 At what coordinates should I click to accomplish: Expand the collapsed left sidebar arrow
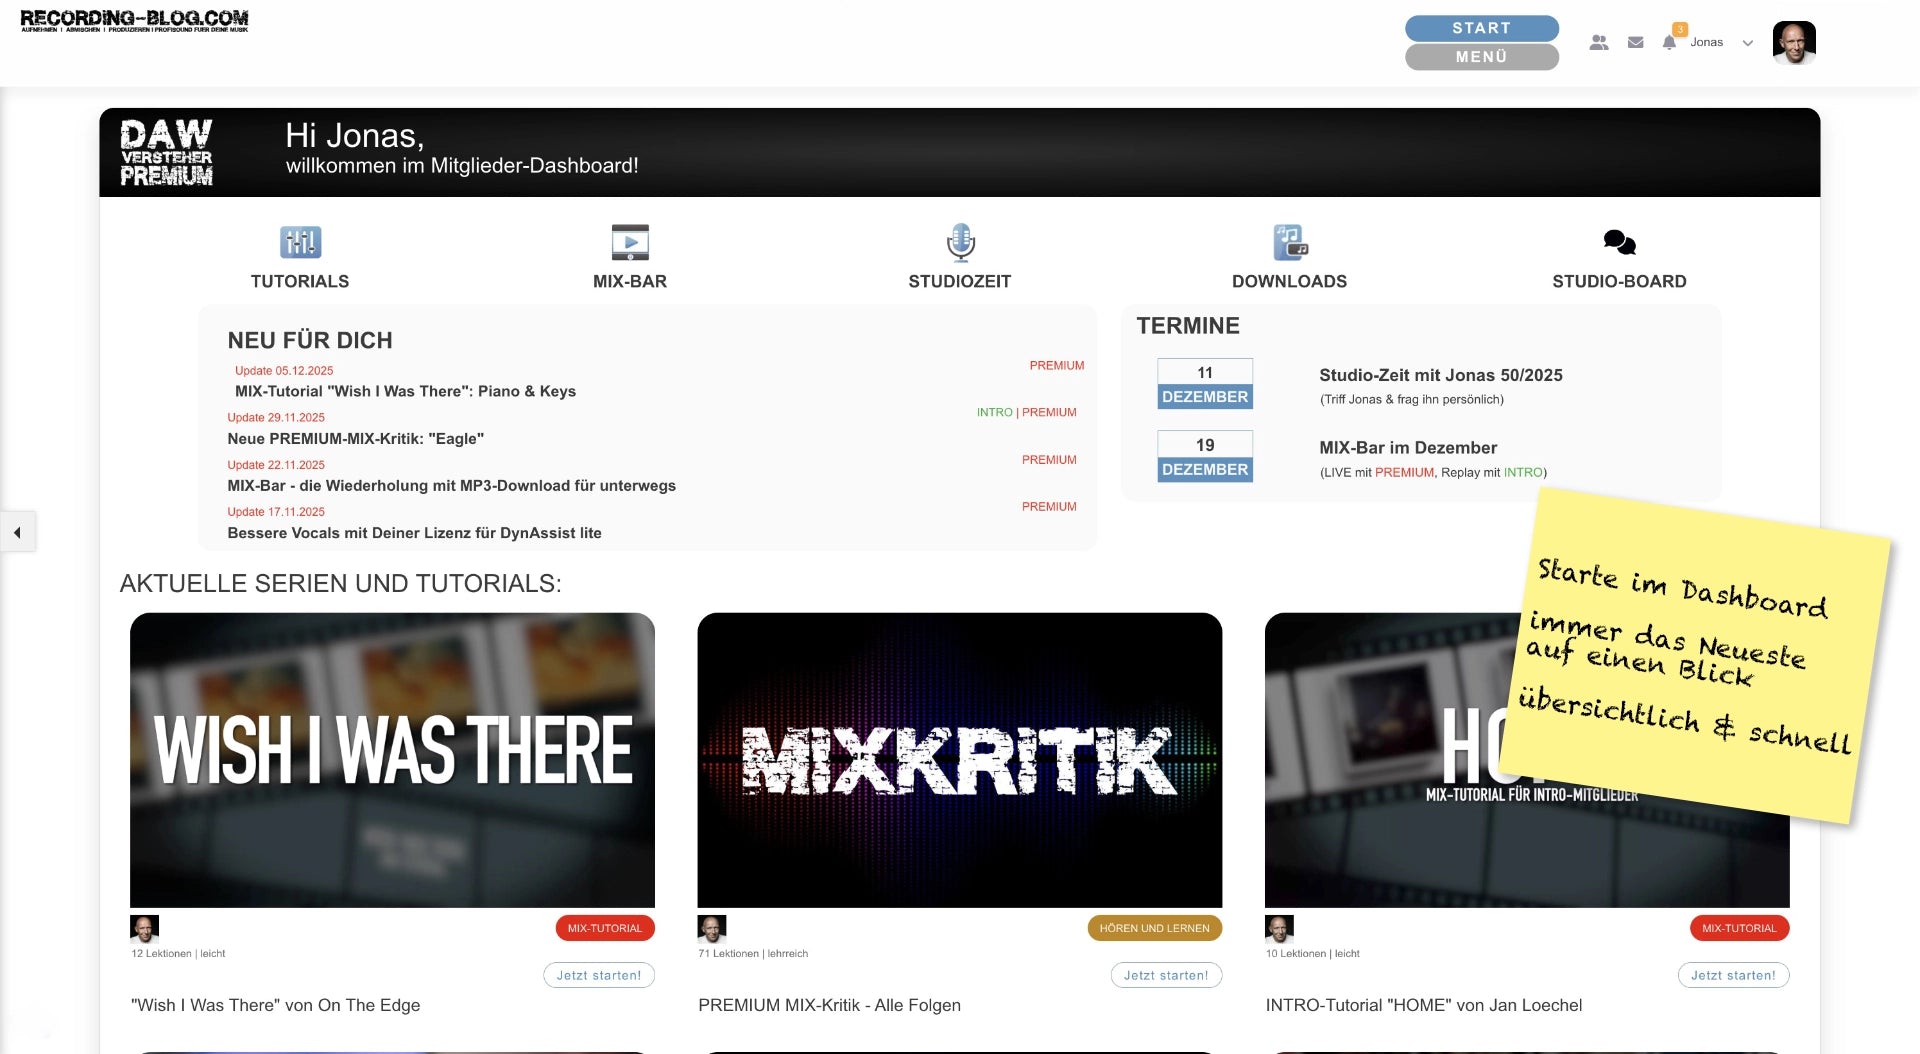[x=17, y=532]
